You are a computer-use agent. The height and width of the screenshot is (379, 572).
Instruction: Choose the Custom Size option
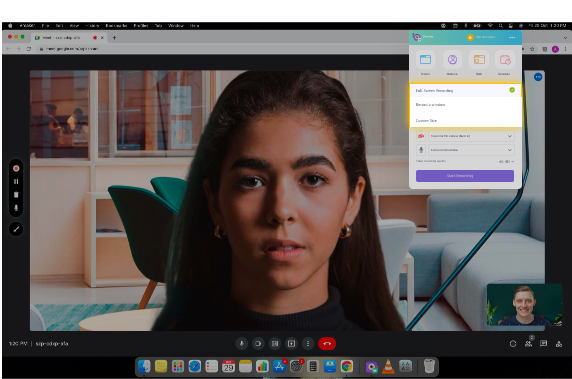pos(465,120)
